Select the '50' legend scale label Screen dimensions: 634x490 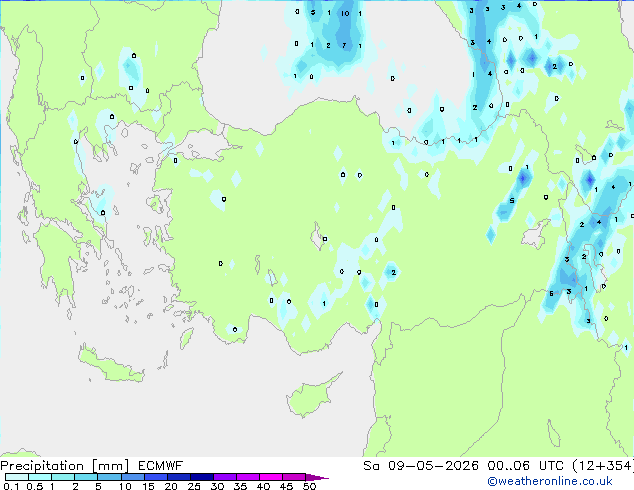309,486
